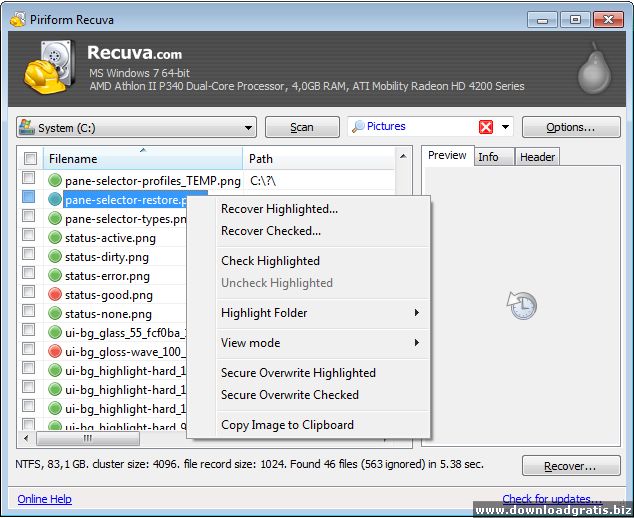The height and width of the screenshot is (518, 634).
Task: Click red status dot of ui-bg_gloss-wave file
Action: click(x=55, y=351)
